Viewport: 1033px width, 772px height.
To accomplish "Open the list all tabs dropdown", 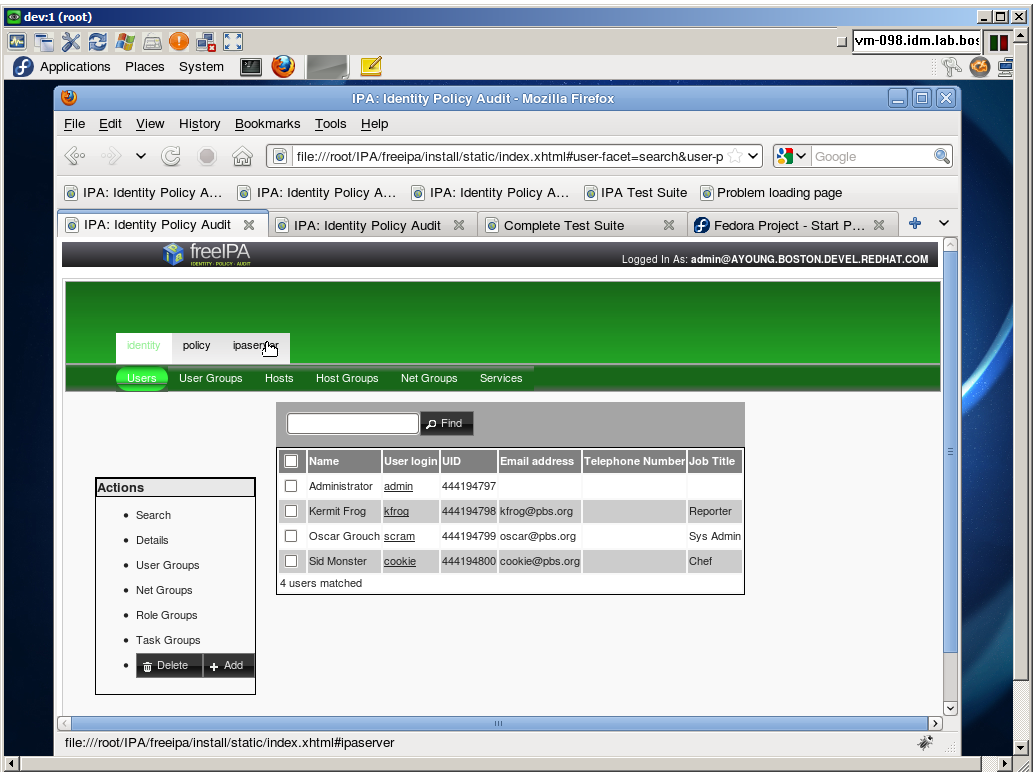I will tap(943, 224).
